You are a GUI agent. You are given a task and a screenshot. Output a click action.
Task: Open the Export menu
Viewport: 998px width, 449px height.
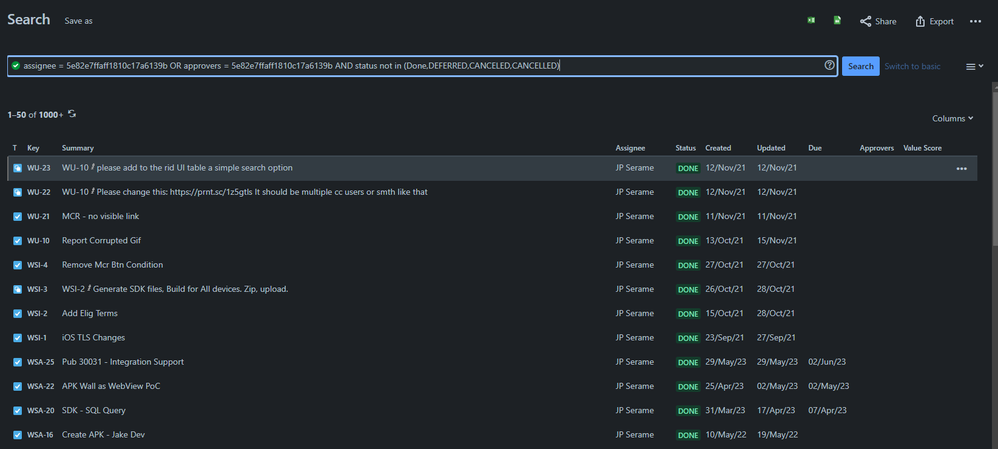pos(934,21)
